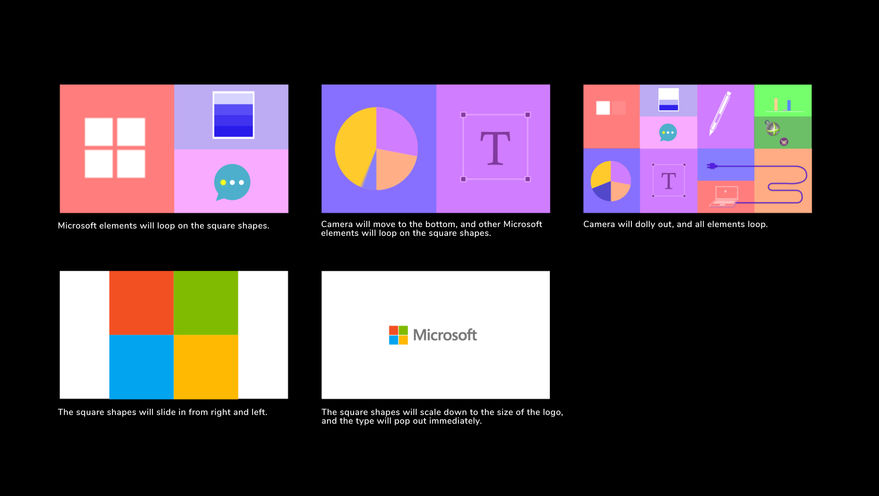Image resolution: width=879 pixels, height=496 pixels.
Task: Click the gray globe icon on dark green tile
Action: tap(772, 128)
